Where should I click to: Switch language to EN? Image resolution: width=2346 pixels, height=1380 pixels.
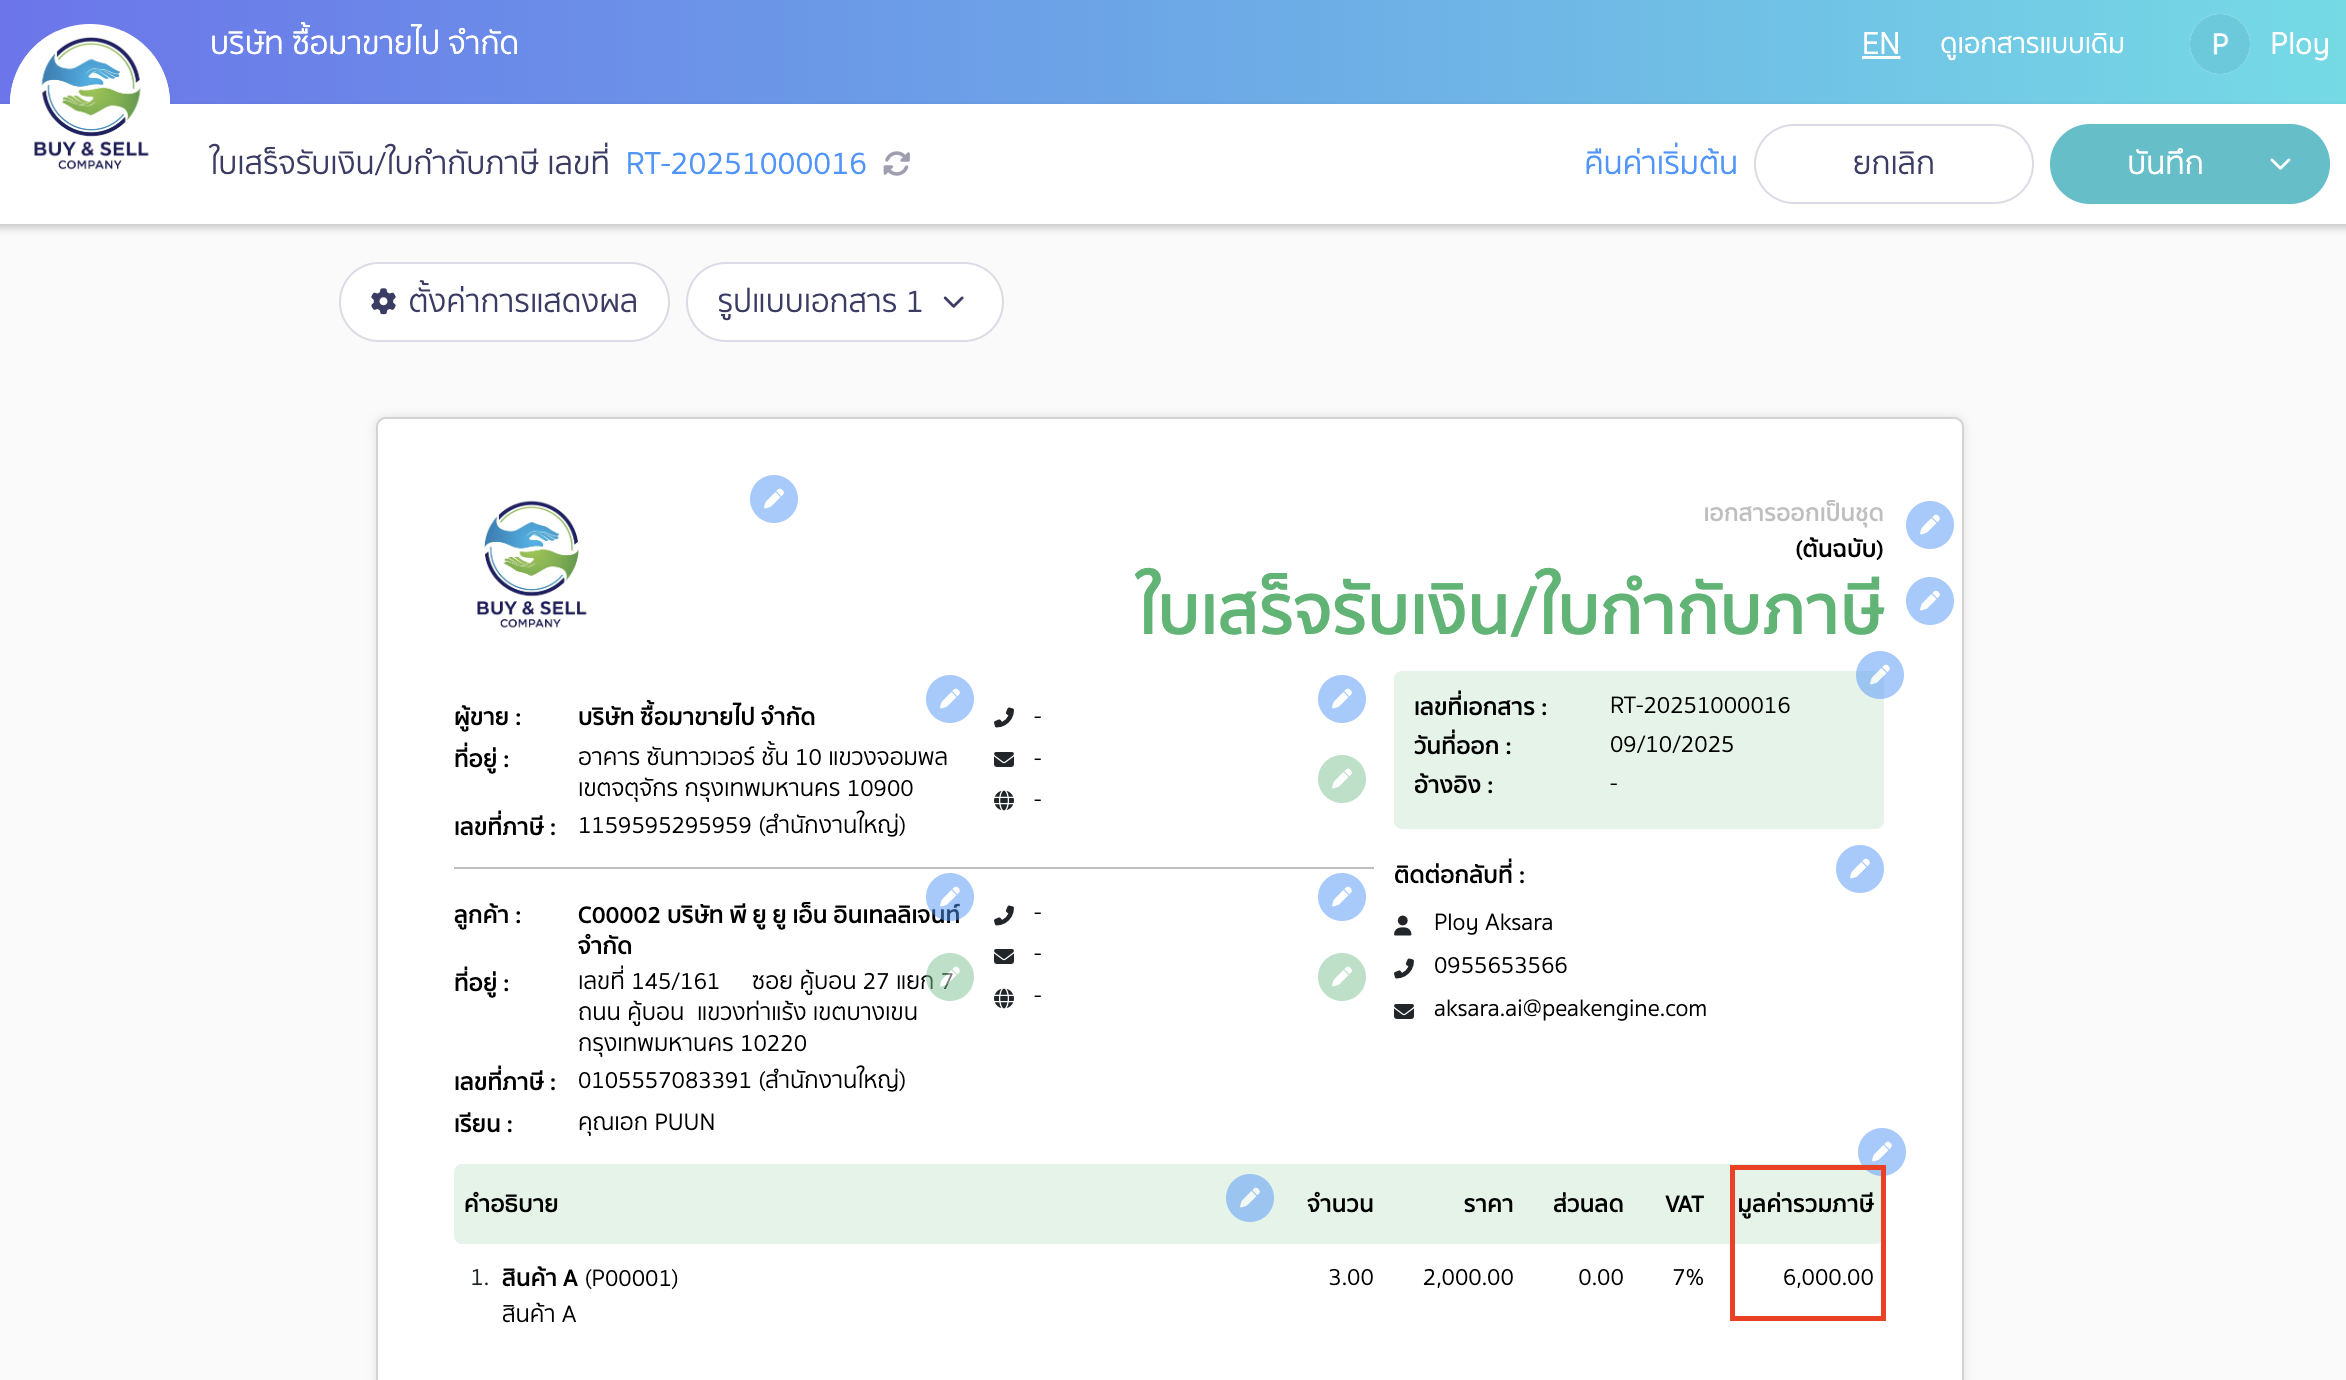(x=1880, y=44)
